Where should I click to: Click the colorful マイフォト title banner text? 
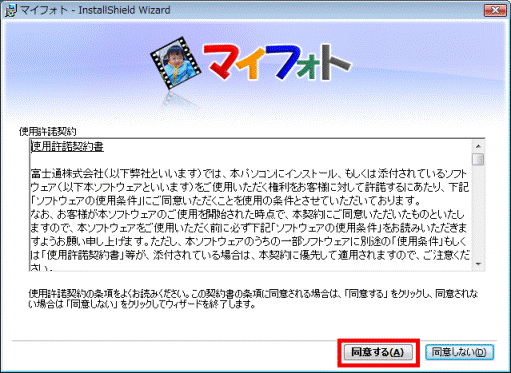tap(277, 63)
